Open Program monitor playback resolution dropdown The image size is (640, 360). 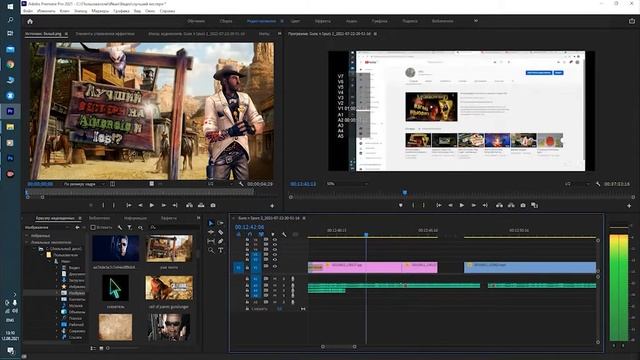click(576, 184)
